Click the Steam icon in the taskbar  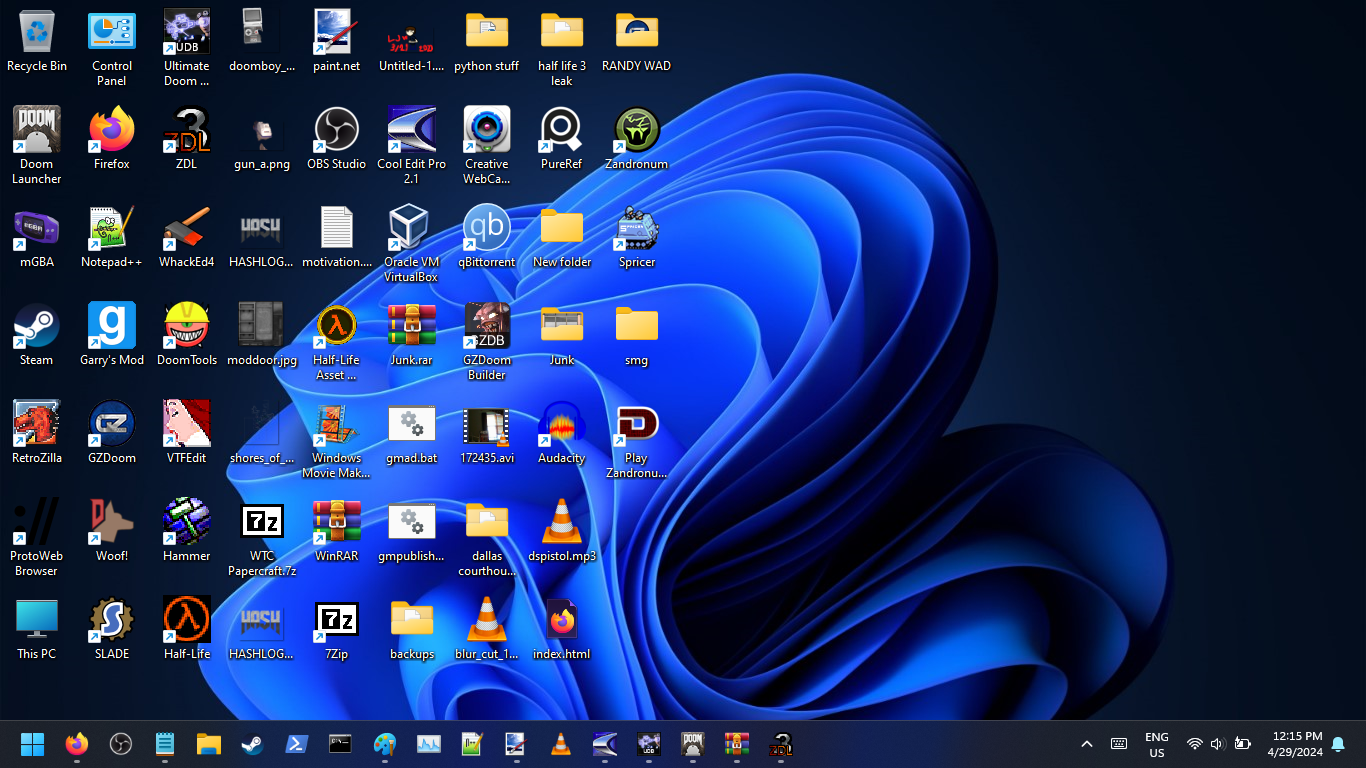(x=252, y=744)
